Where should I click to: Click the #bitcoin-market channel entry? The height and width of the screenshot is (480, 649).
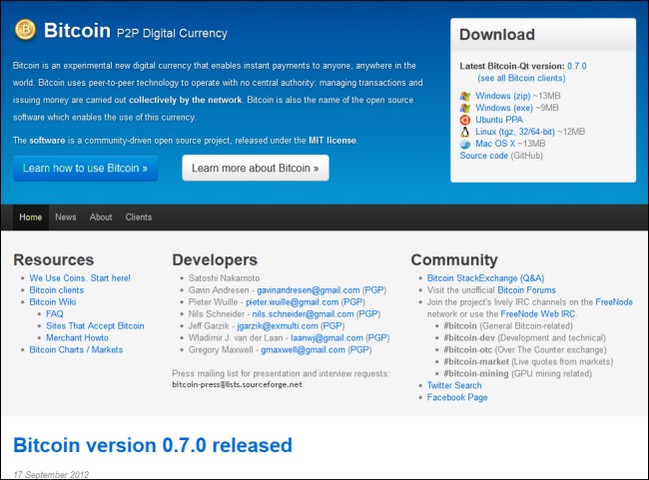coord(529,362)
